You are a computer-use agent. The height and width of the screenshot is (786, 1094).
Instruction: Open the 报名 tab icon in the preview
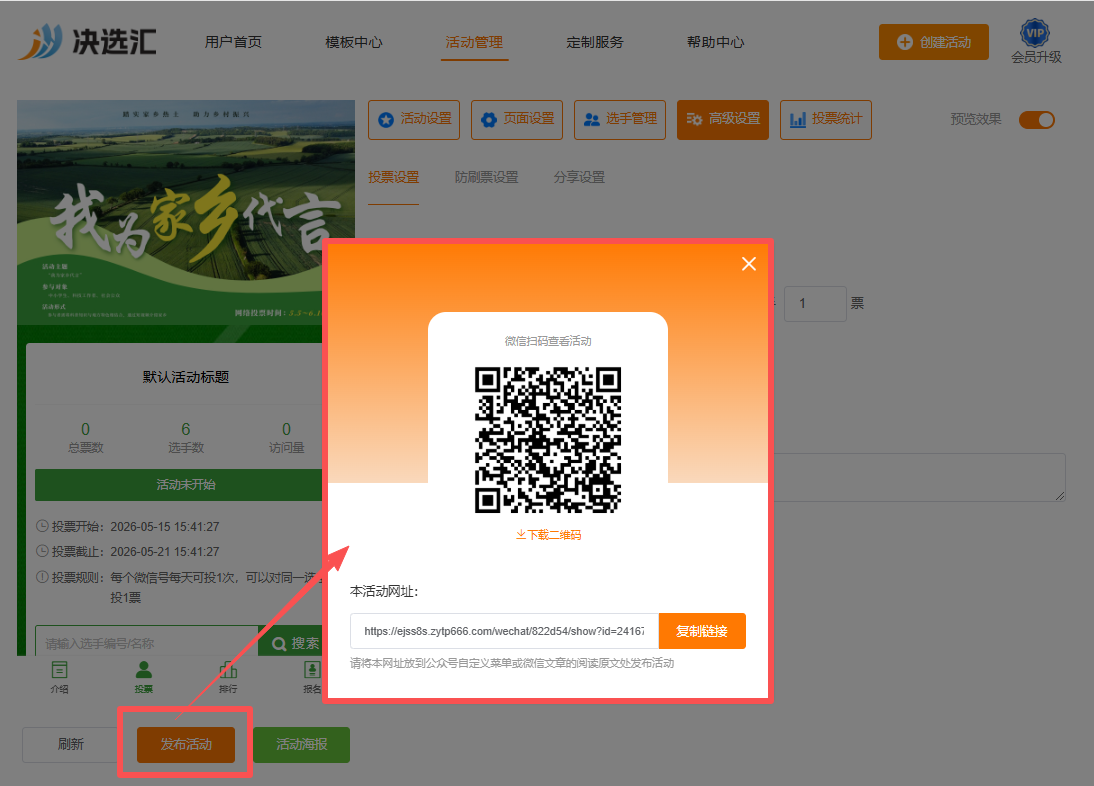[x=312, y=677]
